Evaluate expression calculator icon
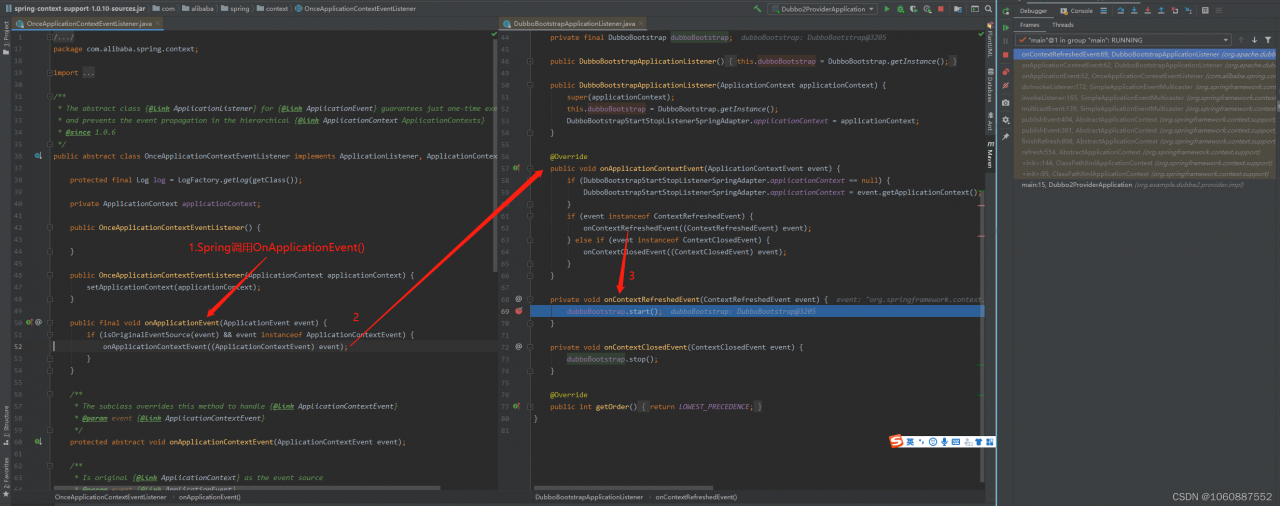The image size is (1280, 506). point(1205,11)
